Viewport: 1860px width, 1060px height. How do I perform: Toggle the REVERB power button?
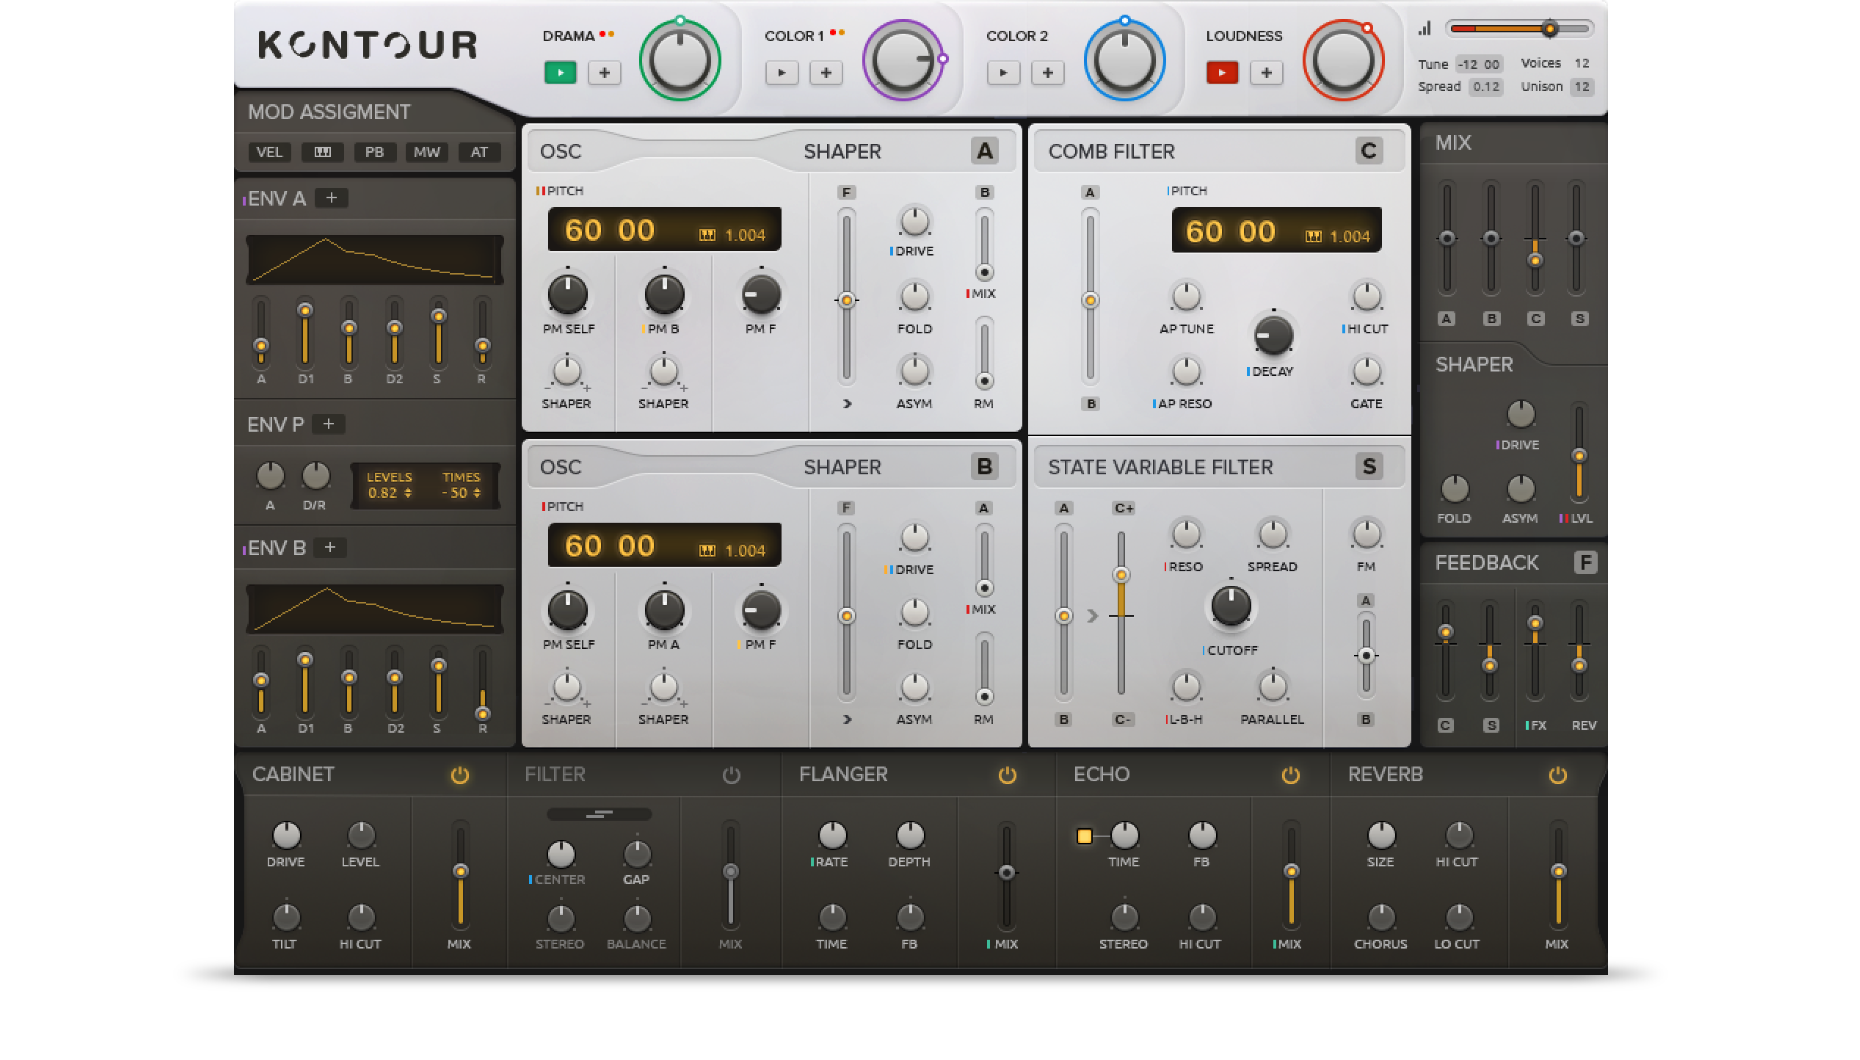pos(1558,775)
